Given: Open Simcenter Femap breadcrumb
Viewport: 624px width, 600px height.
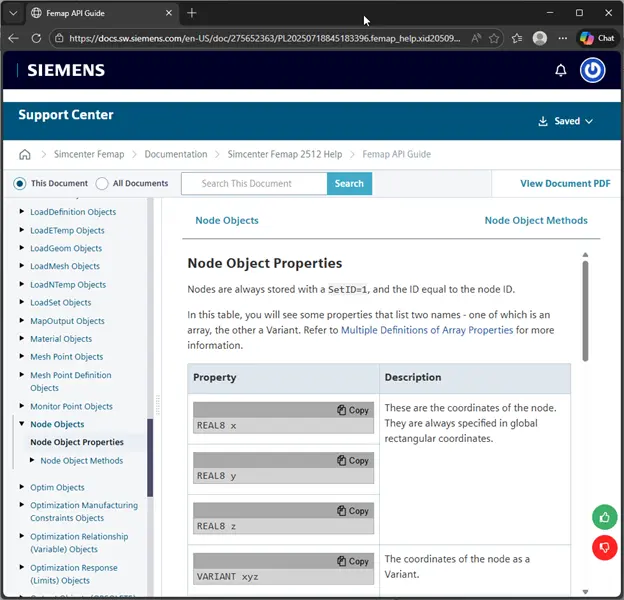Looking at the screenshot, I should pos(89,154).
